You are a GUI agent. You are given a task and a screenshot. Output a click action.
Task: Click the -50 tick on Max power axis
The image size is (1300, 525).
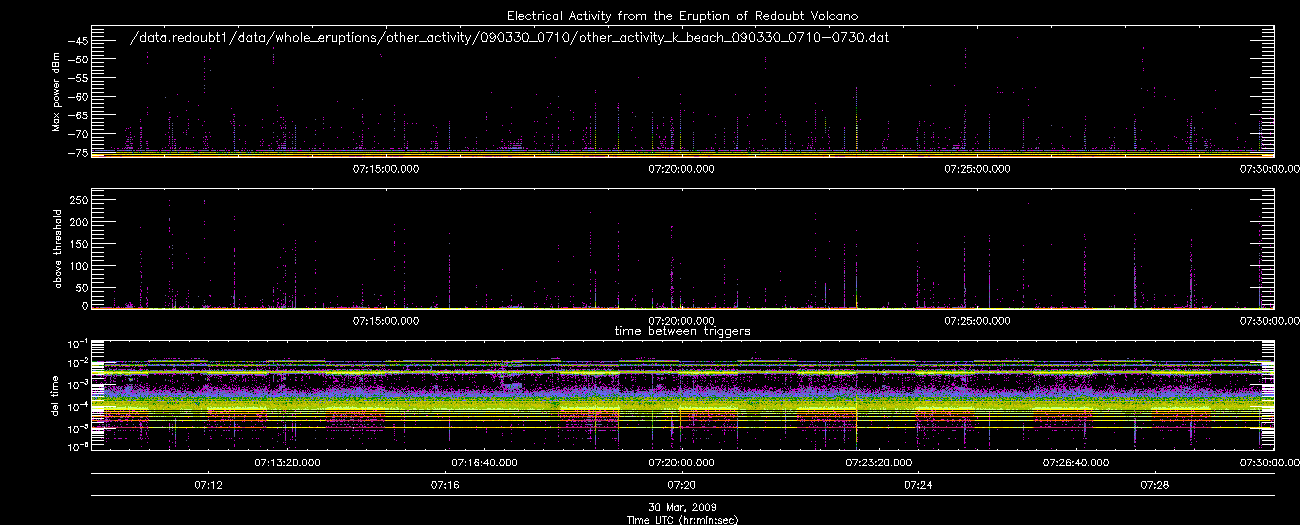[77, 59]
